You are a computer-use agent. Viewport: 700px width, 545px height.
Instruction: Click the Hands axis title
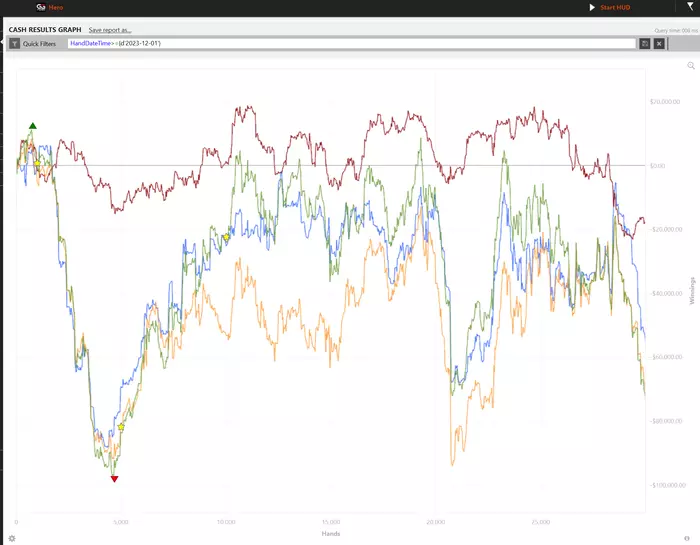pos(331,533)
